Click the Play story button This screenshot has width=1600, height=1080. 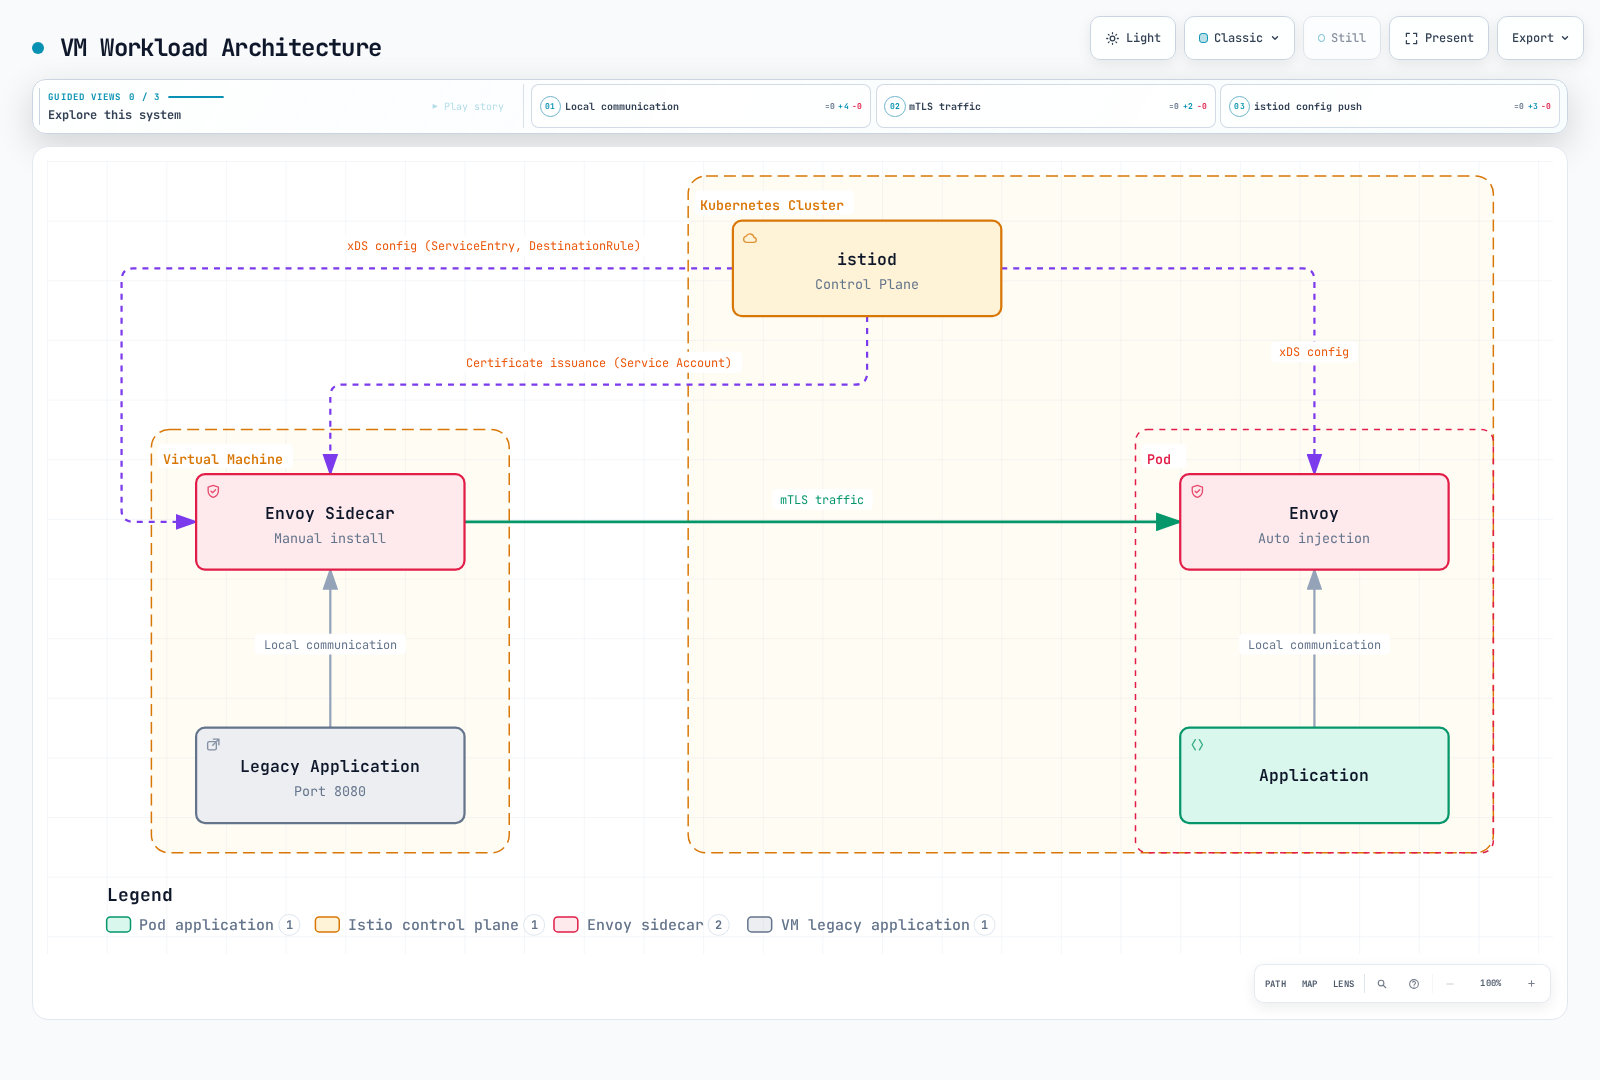(x=468, y=106)
